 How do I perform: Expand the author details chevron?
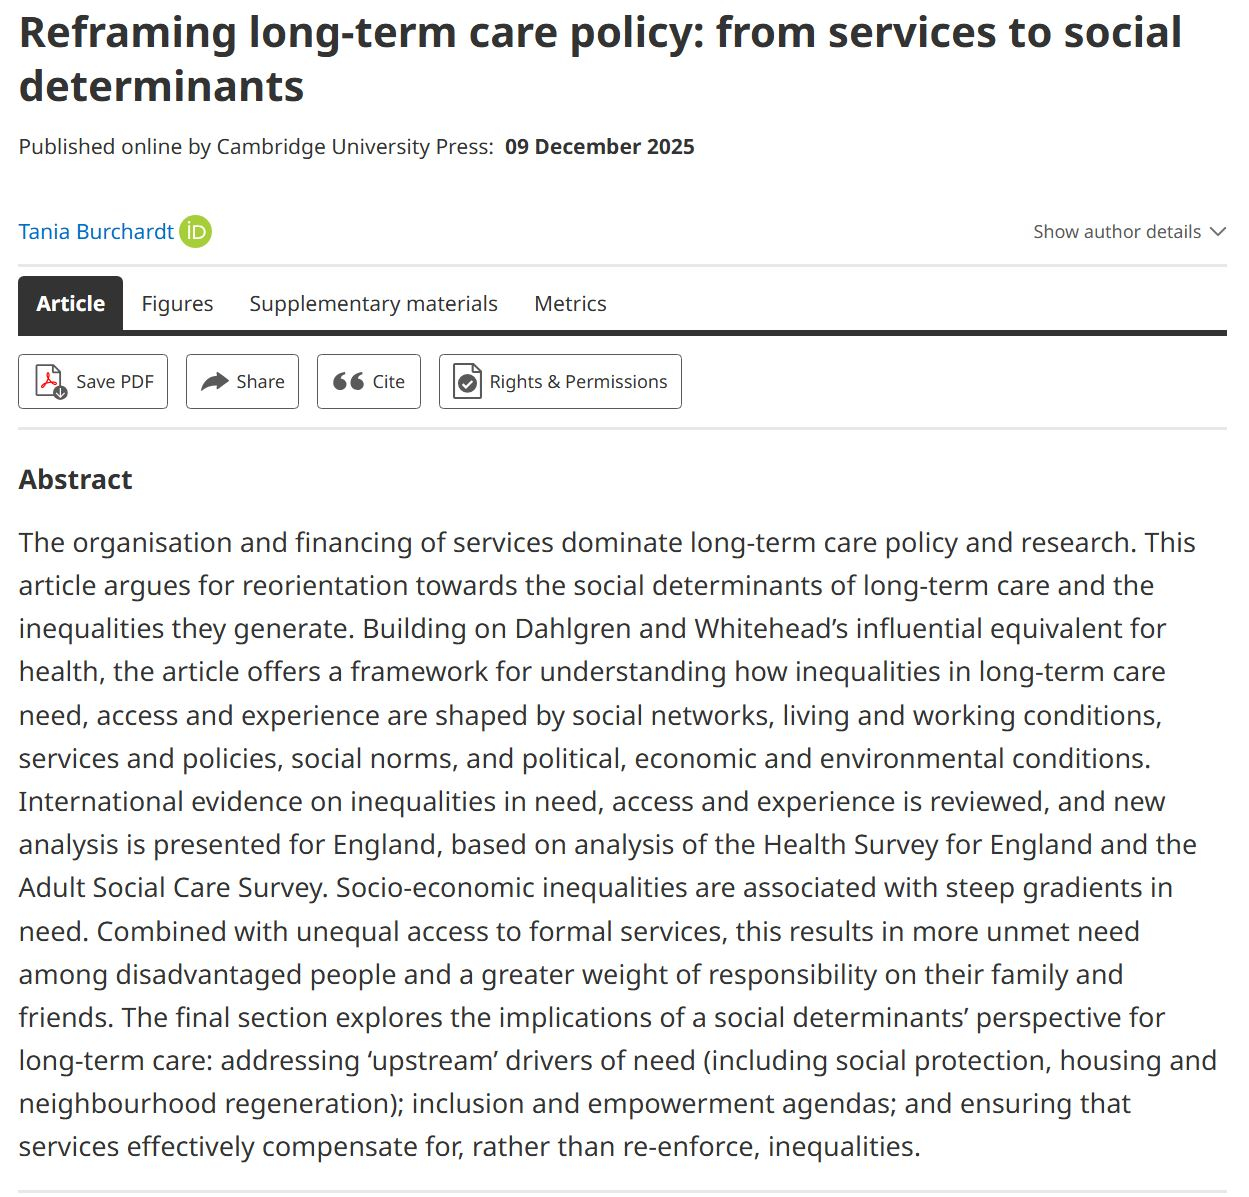(1217, 232)
